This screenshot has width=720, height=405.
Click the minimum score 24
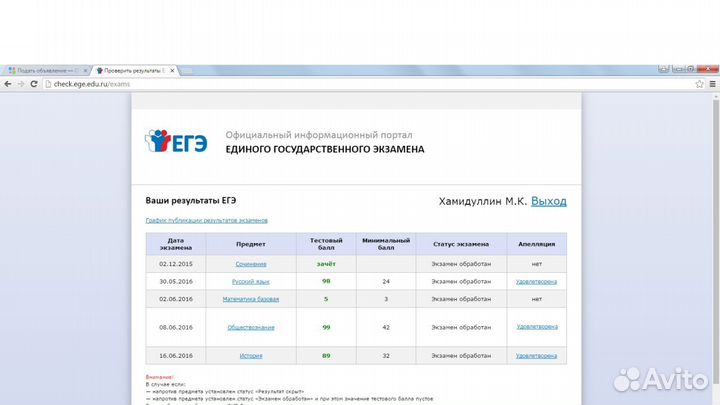click(386, 281)
